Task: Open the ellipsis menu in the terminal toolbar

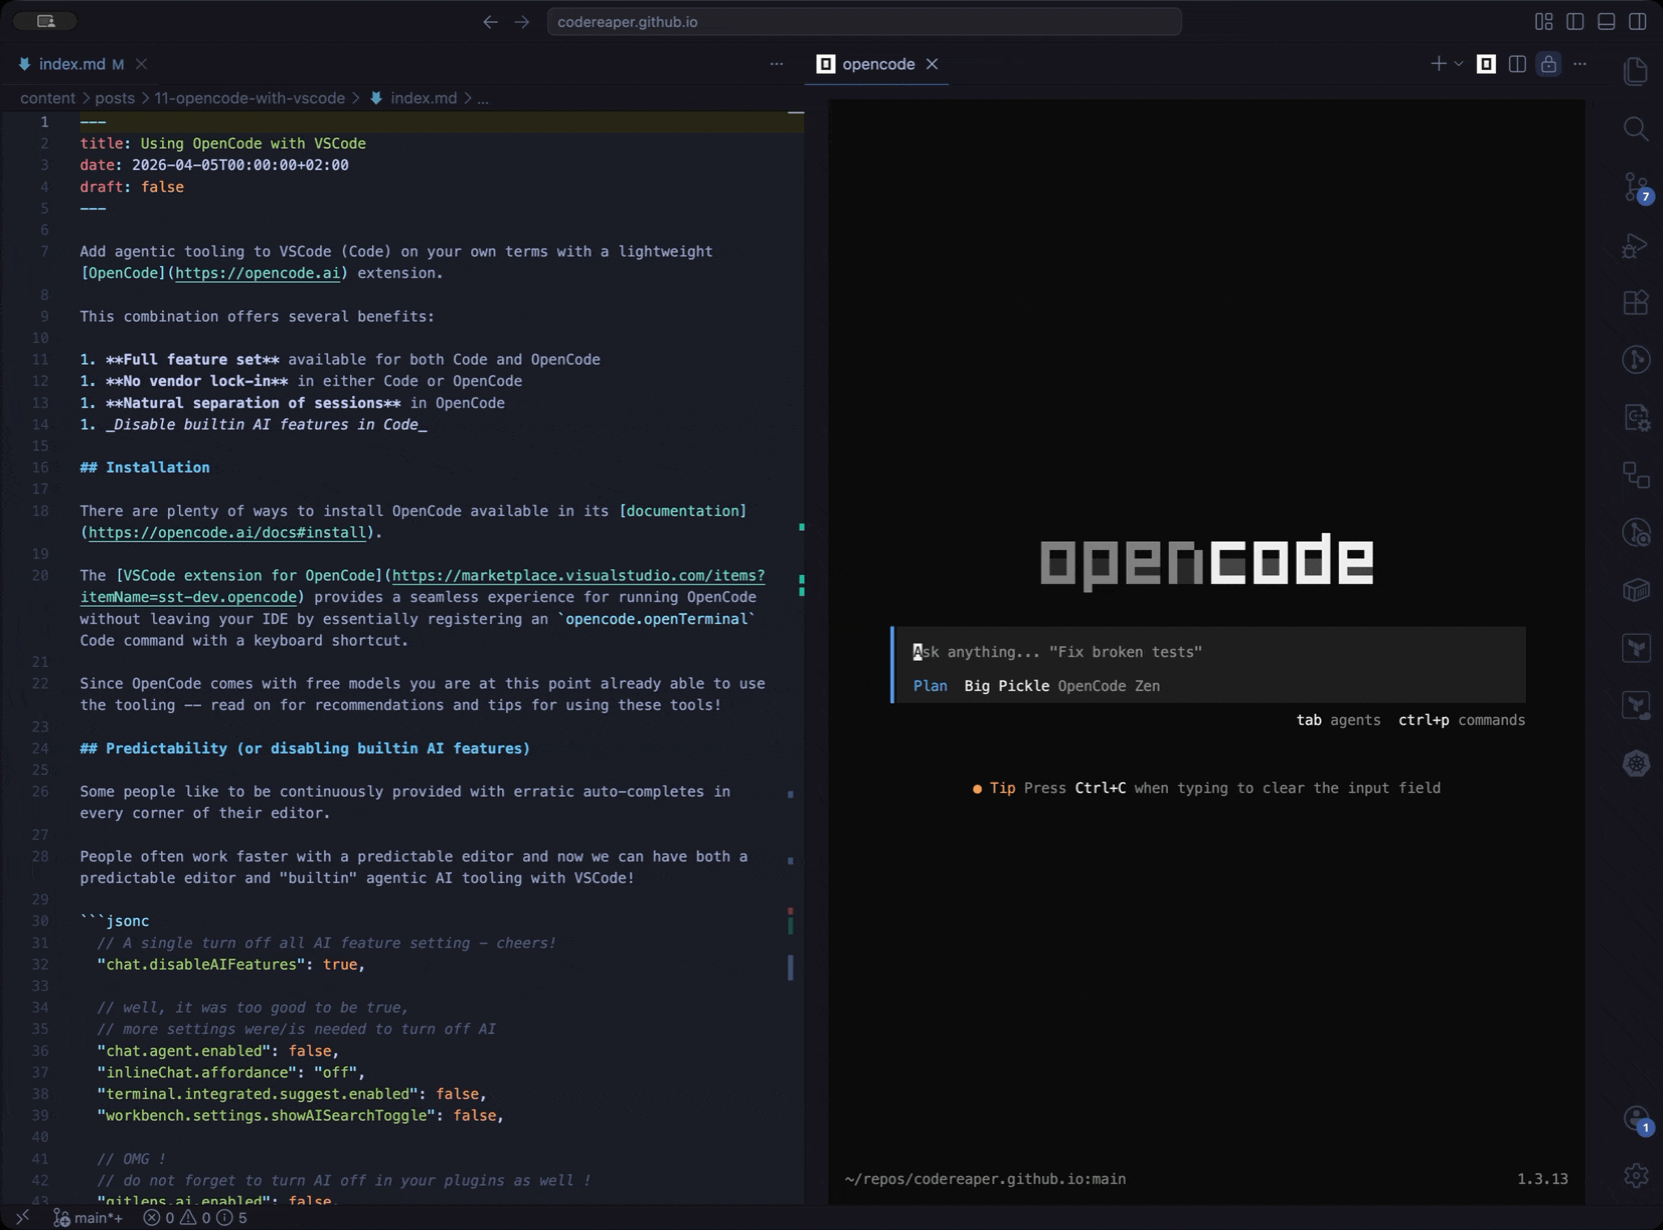Action: coord(1580,63)
